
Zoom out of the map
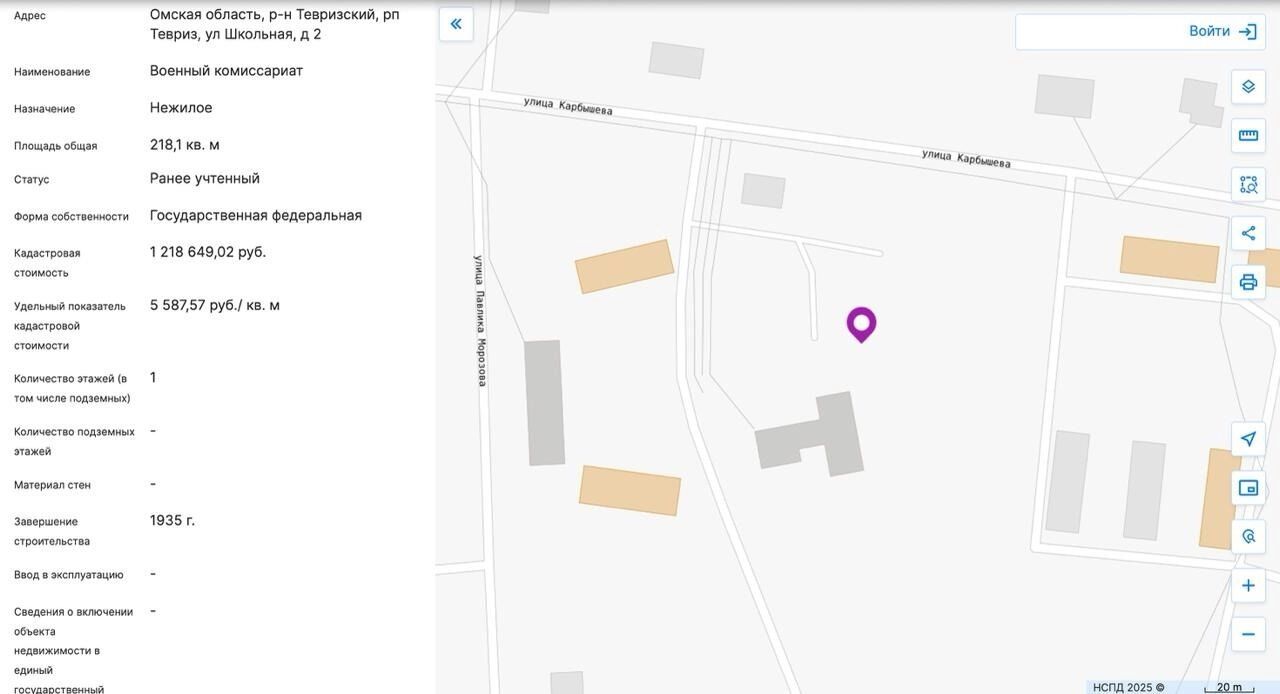(x=1248, y=634)
